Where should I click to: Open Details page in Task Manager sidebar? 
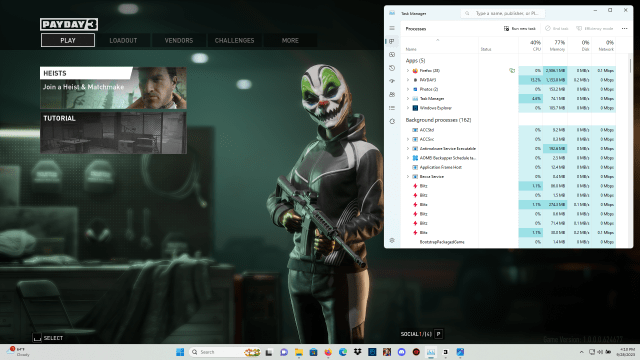[392, 108]
